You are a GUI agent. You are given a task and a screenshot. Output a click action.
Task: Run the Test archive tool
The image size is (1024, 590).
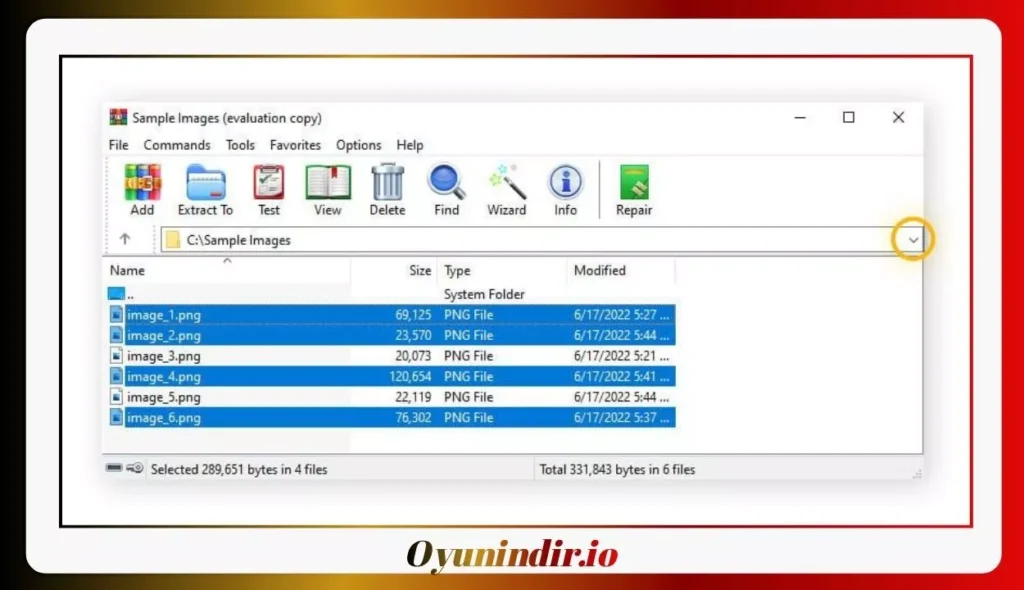tap(268, 182)
